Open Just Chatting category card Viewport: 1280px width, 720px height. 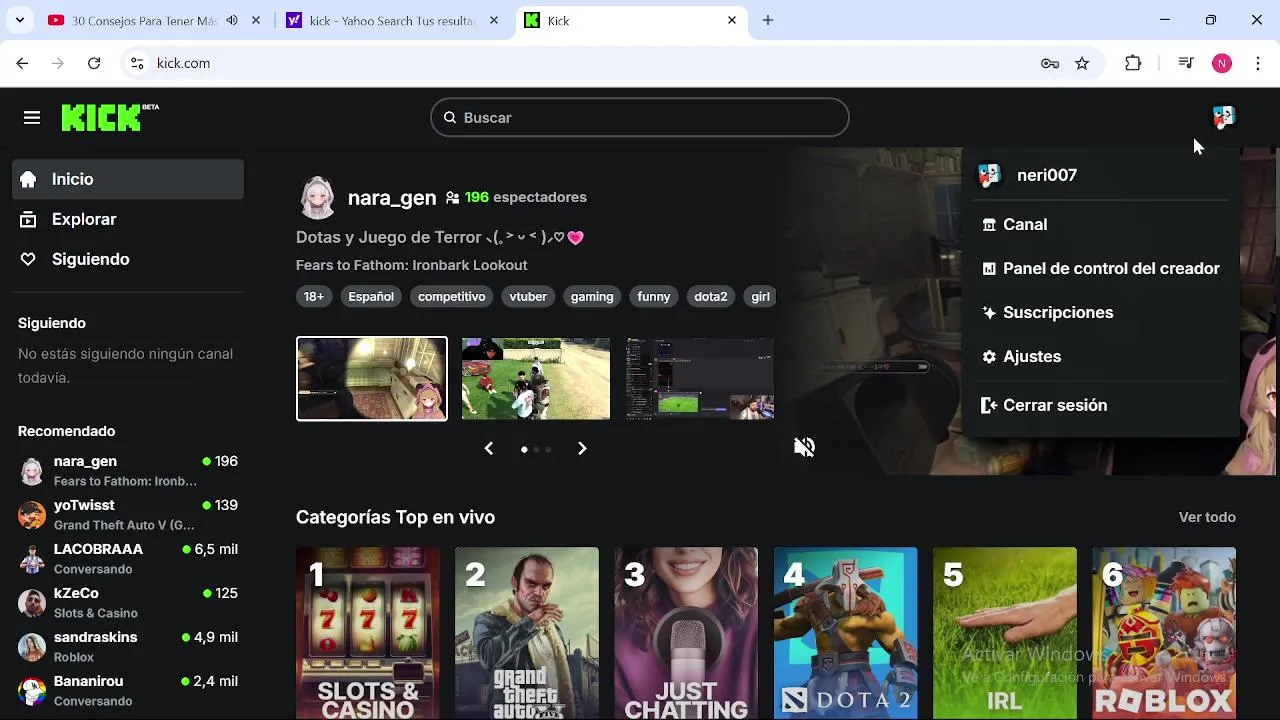(x=686, y=633)
